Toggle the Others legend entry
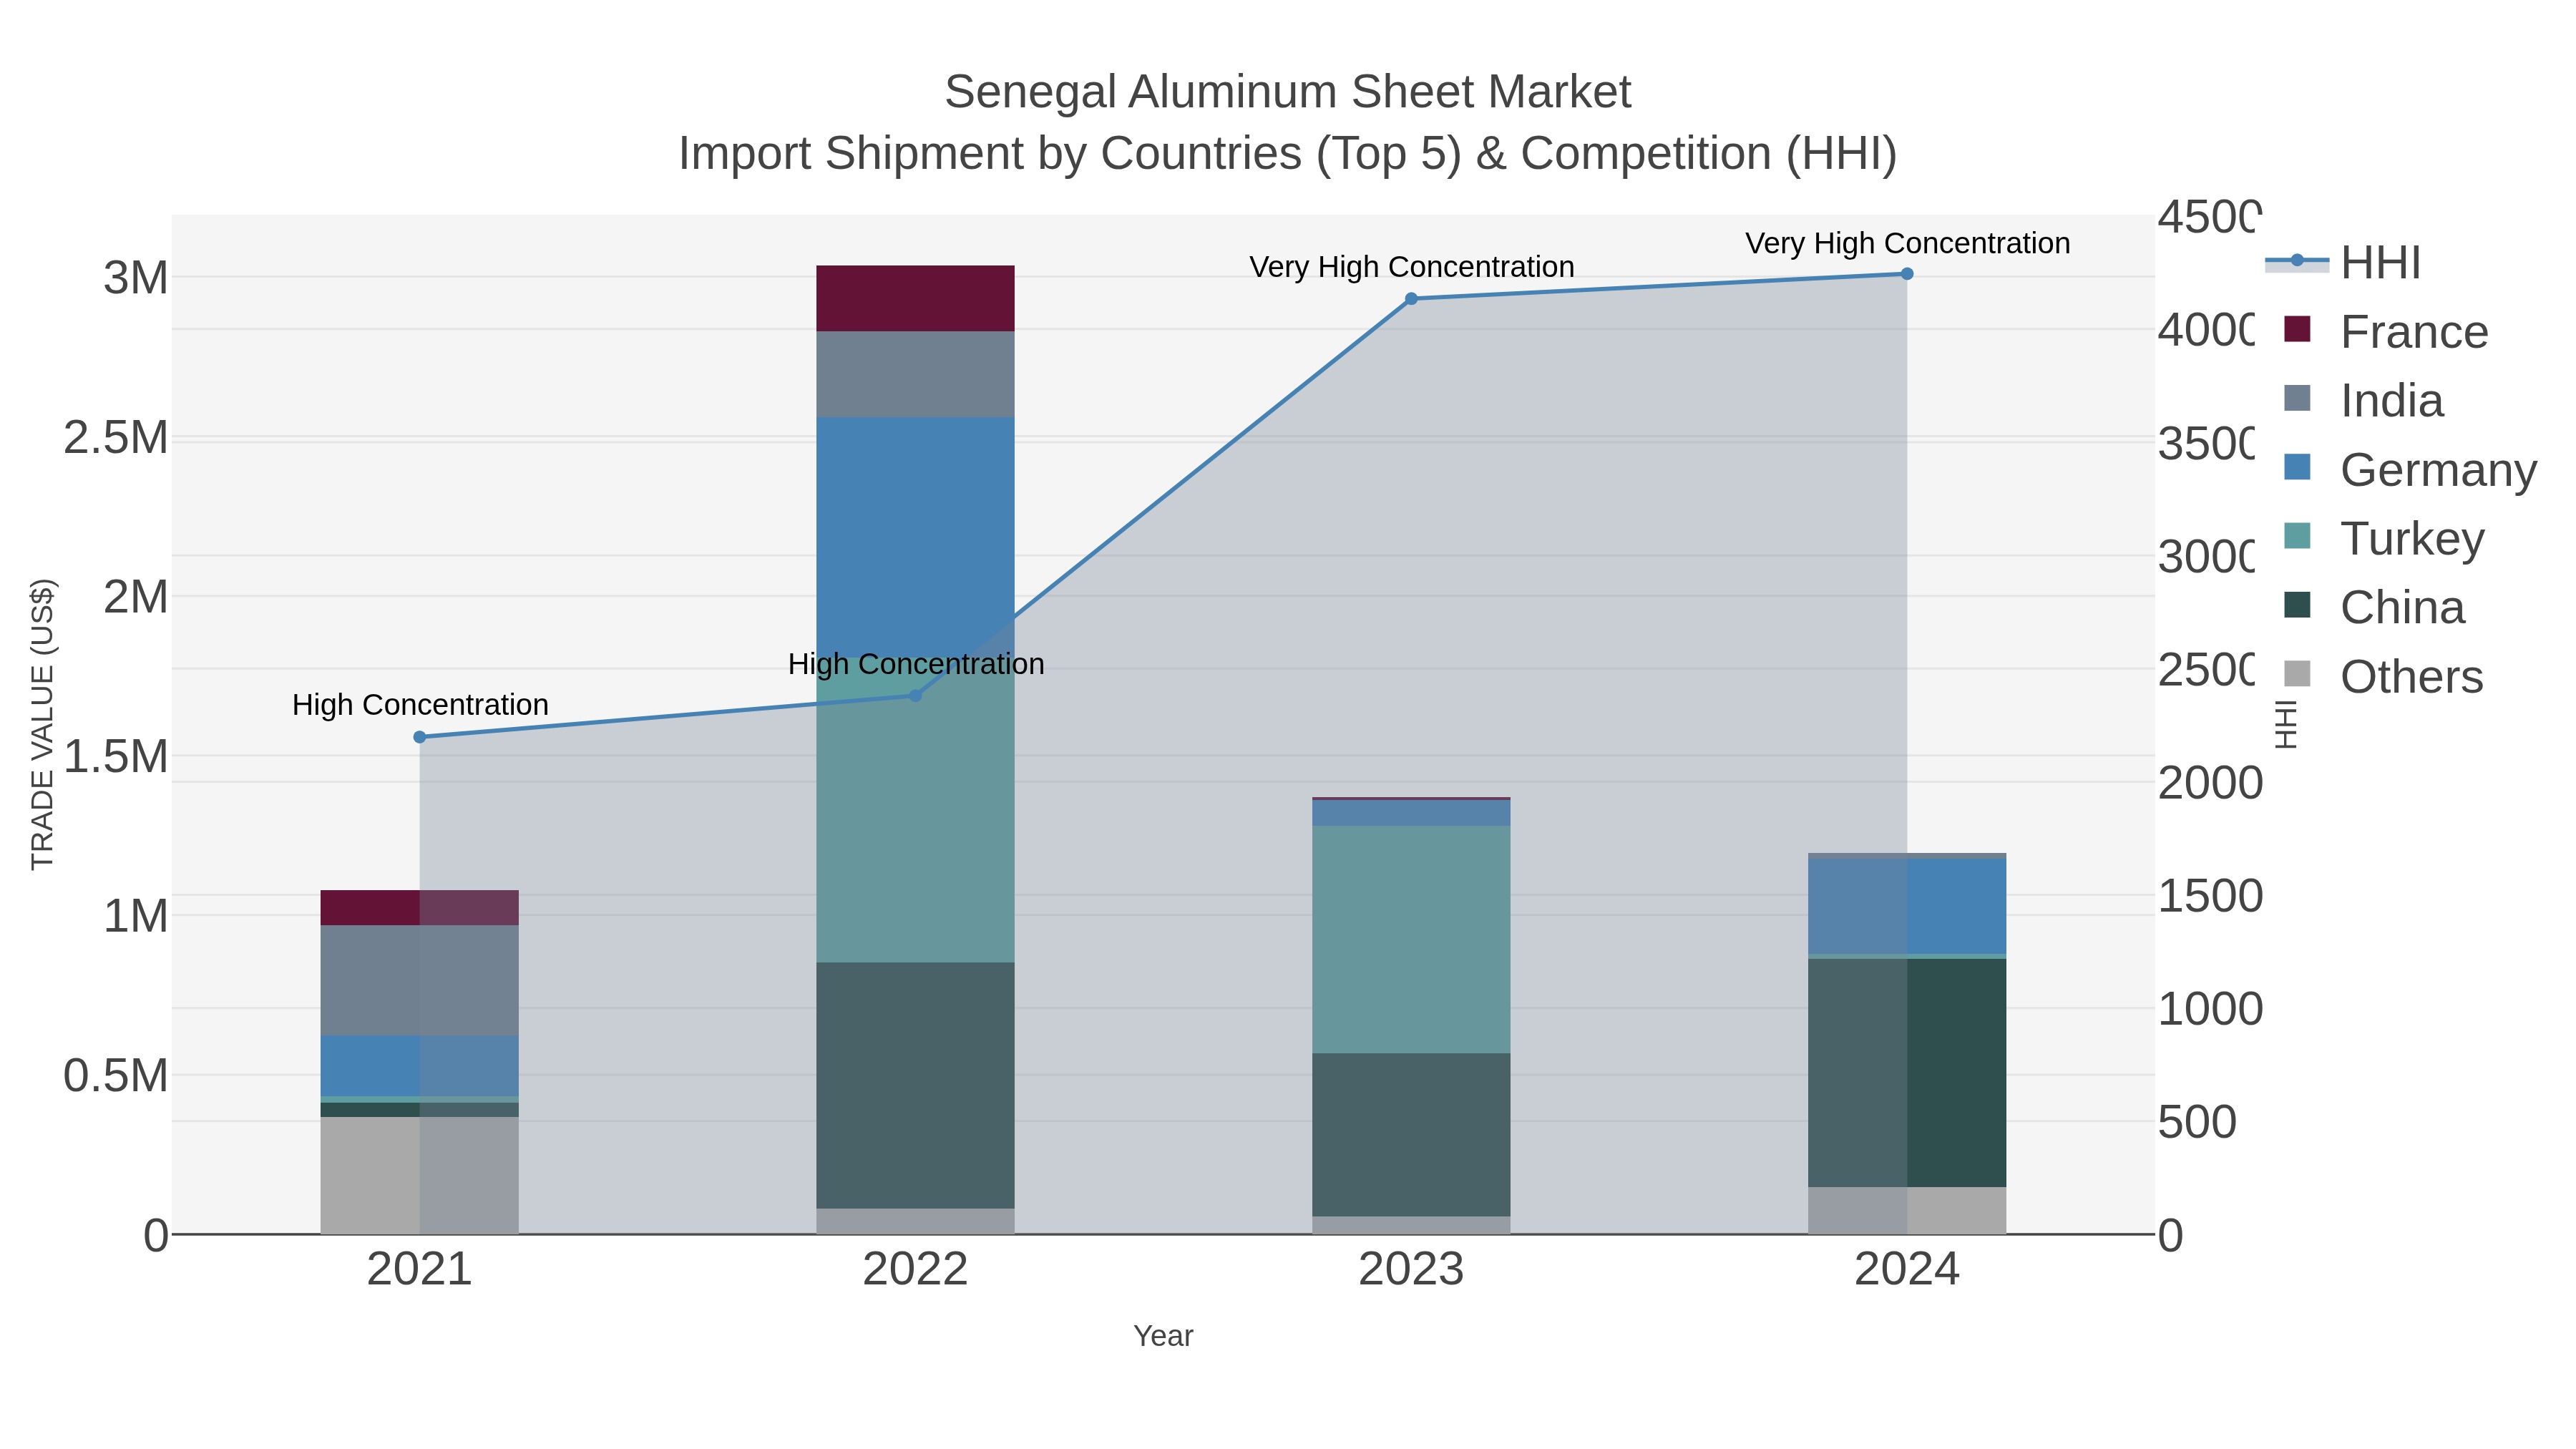This screenshot has width=2576, height=1449. [2384, 677]
